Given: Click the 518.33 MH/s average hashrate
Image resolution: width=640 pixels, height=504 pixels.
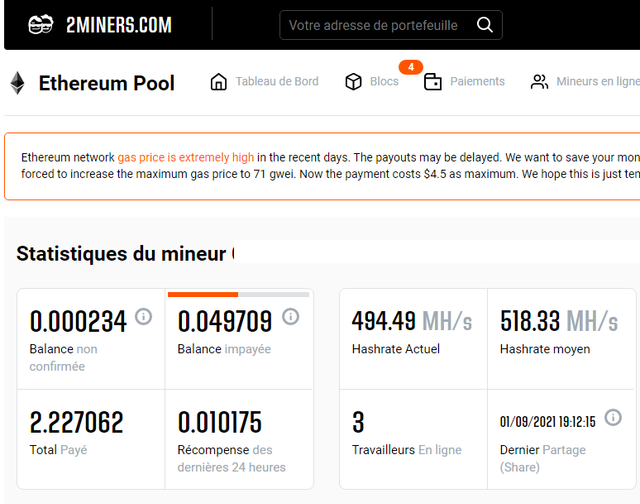Looking at the screenshot, I should pos(559,321).
